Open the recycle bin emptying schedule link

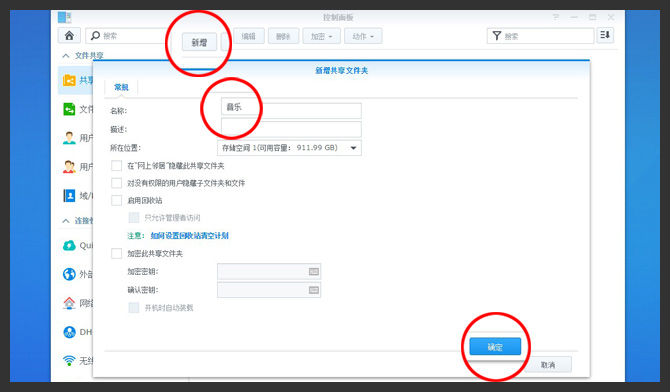pyautogui.click(x=189, y=236)
